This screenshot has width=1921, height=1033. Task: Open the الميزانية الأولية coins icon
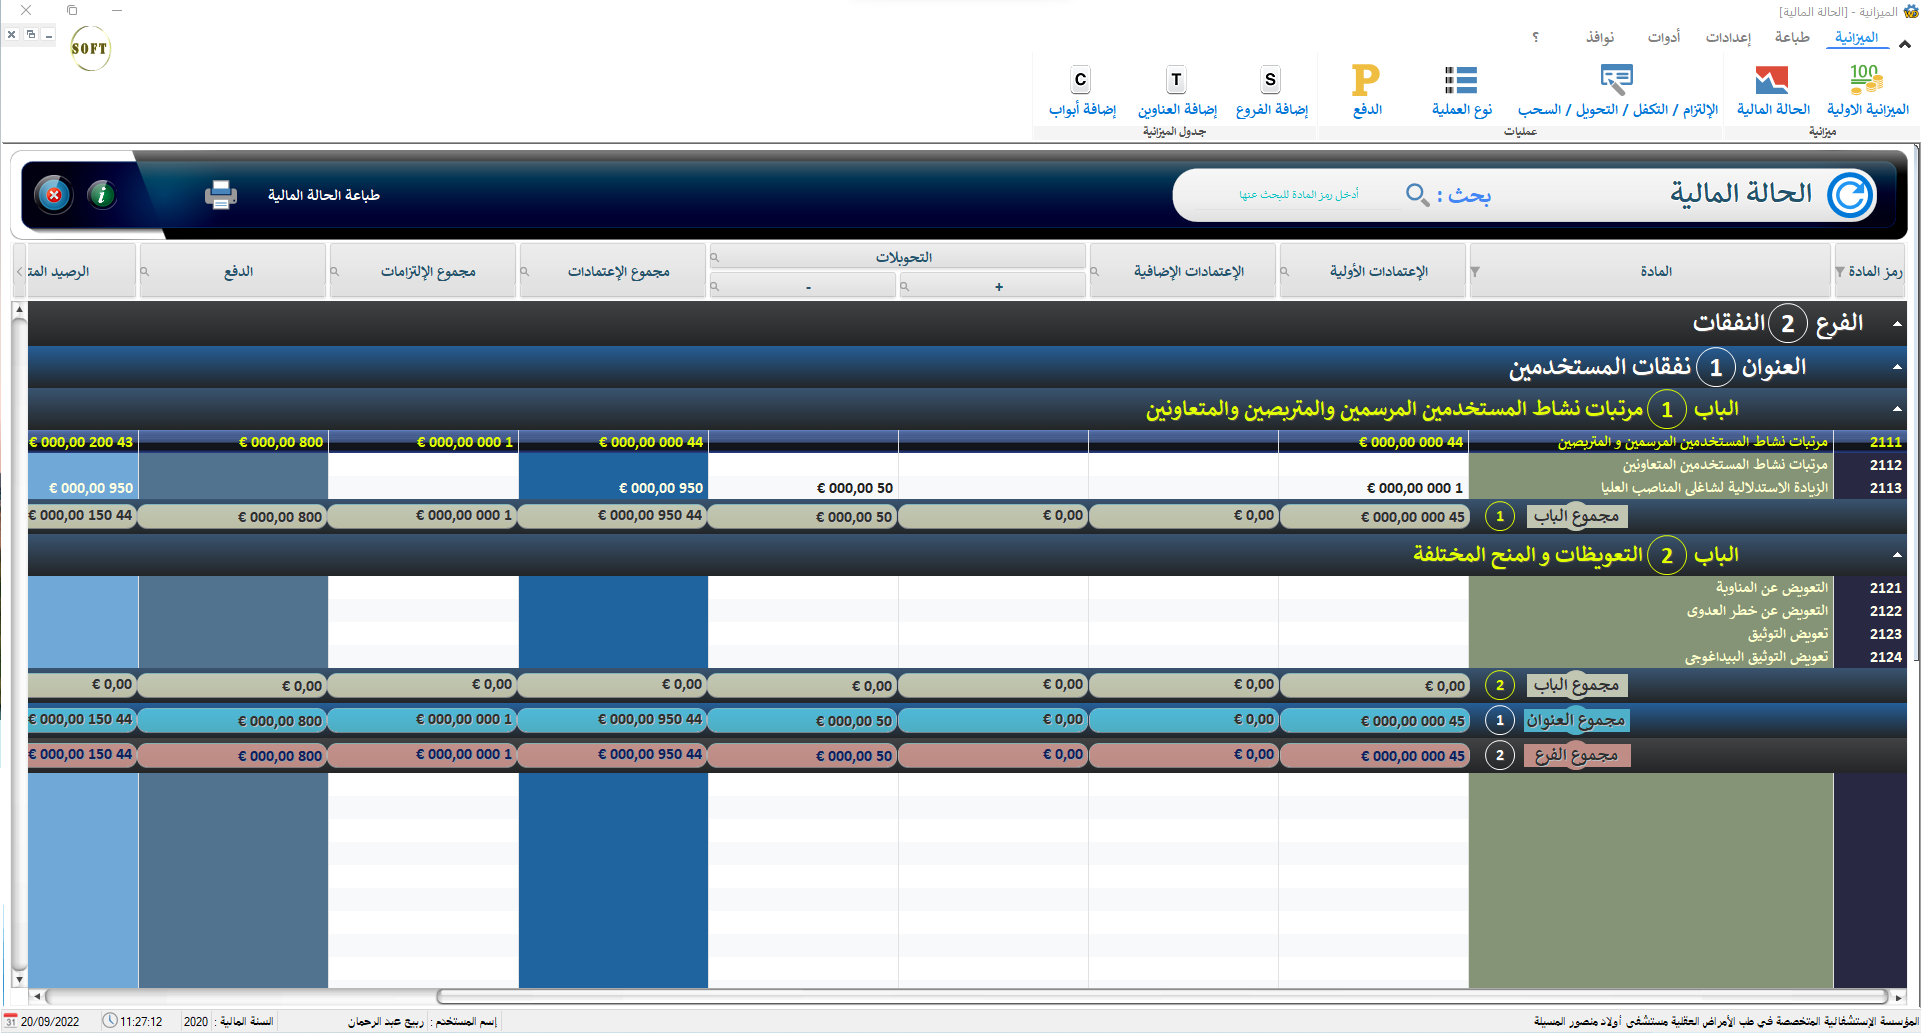pos(1866,80)
